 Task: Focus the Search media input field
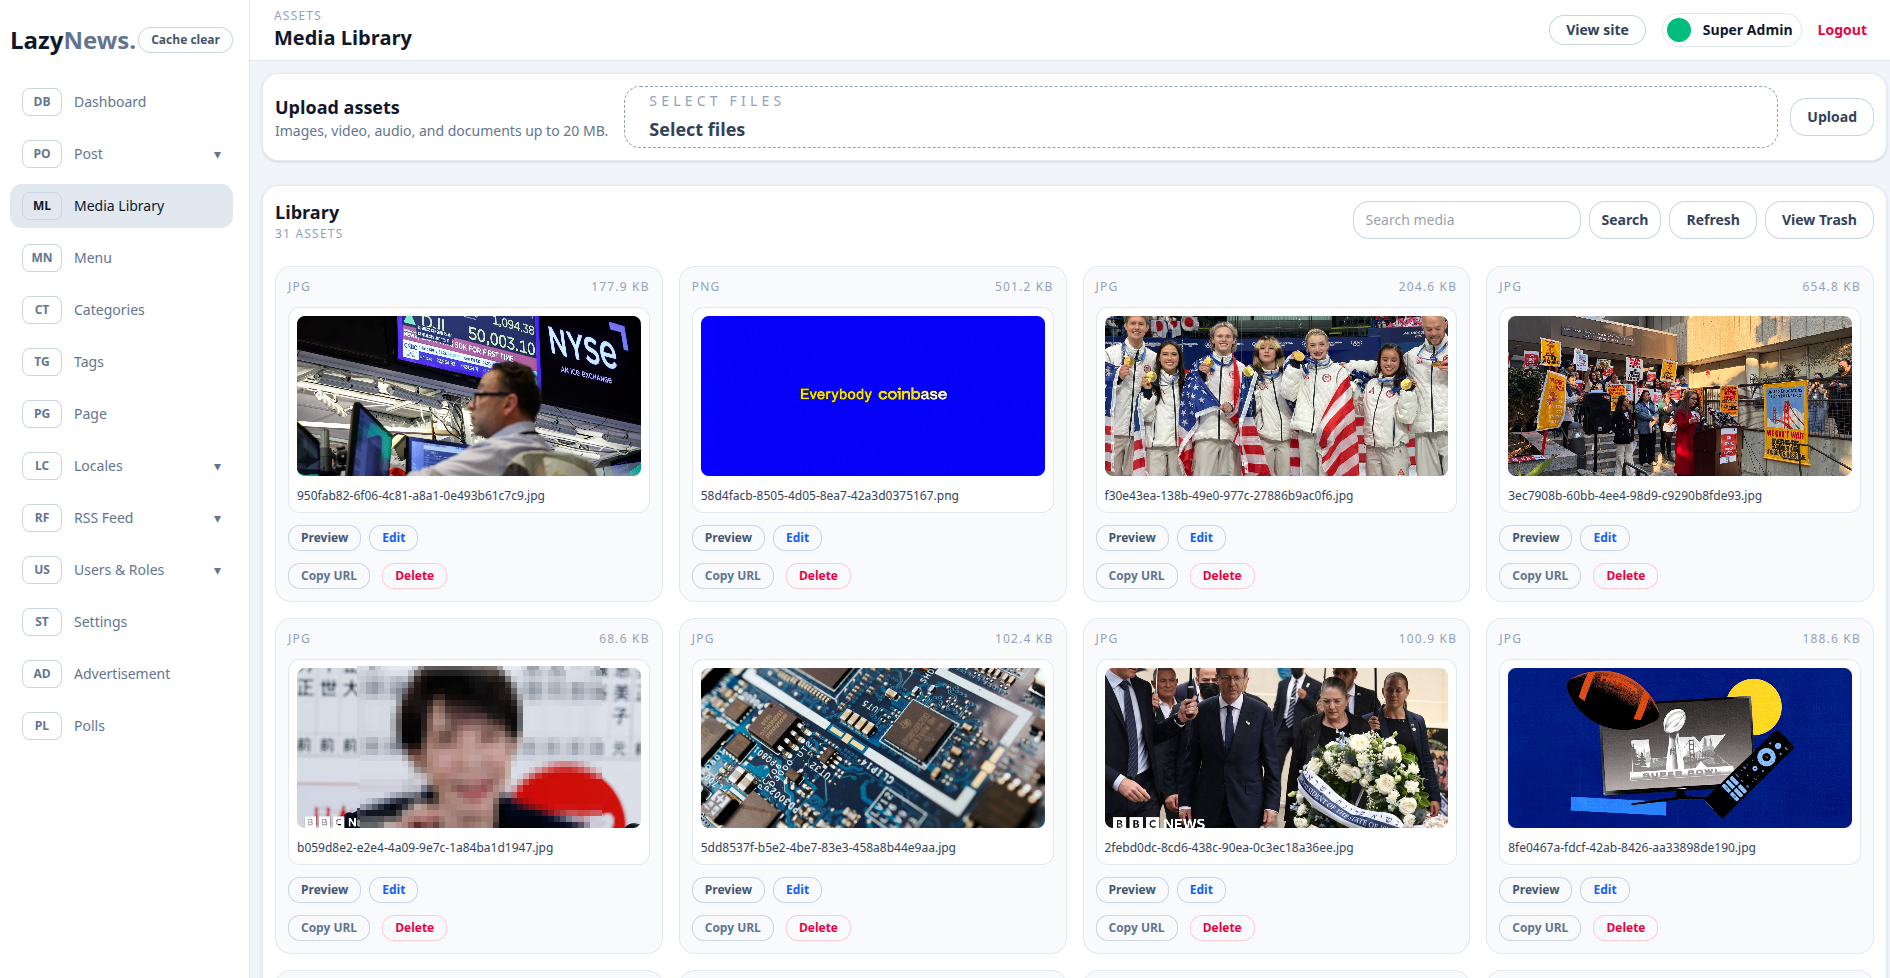tap(1466, 220)
